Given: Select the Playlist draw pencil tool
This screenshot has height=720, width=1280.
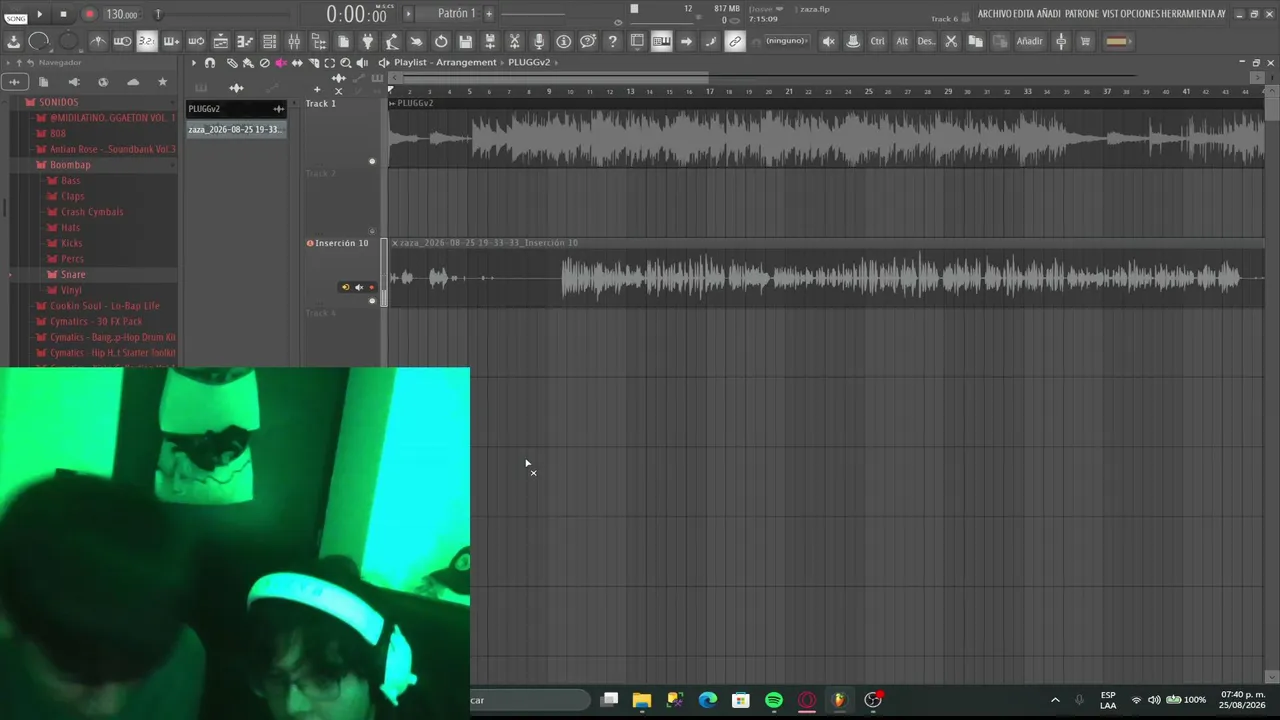Looking at the screenshot, I should coord(232,63).
